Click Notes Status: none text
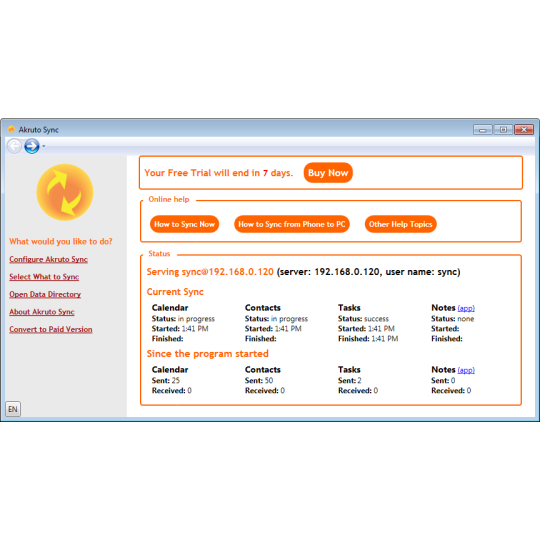 pos(453,319)
